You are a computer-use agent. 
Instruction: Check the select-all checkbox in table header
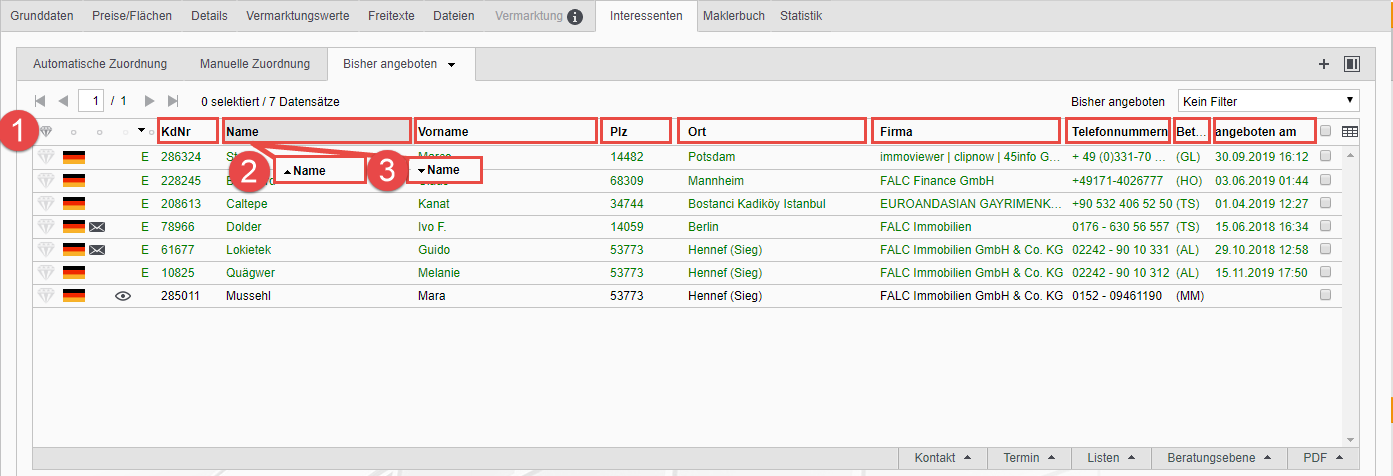coord(1325,131)
